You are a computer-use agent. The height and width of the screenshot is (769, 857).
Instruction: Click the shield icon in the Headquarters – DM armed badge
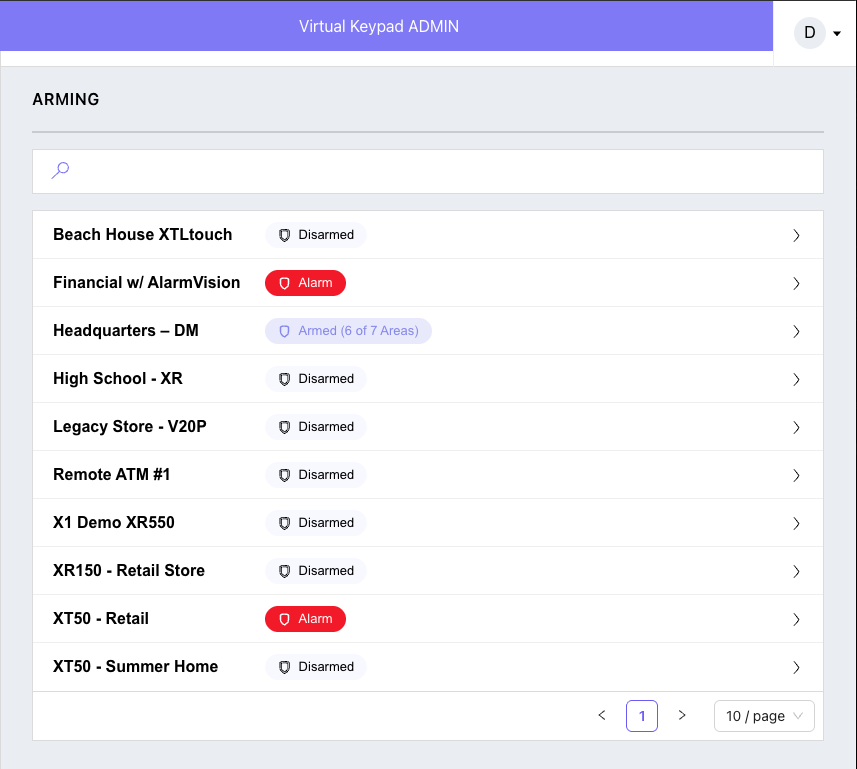click(x=284, y=331)
